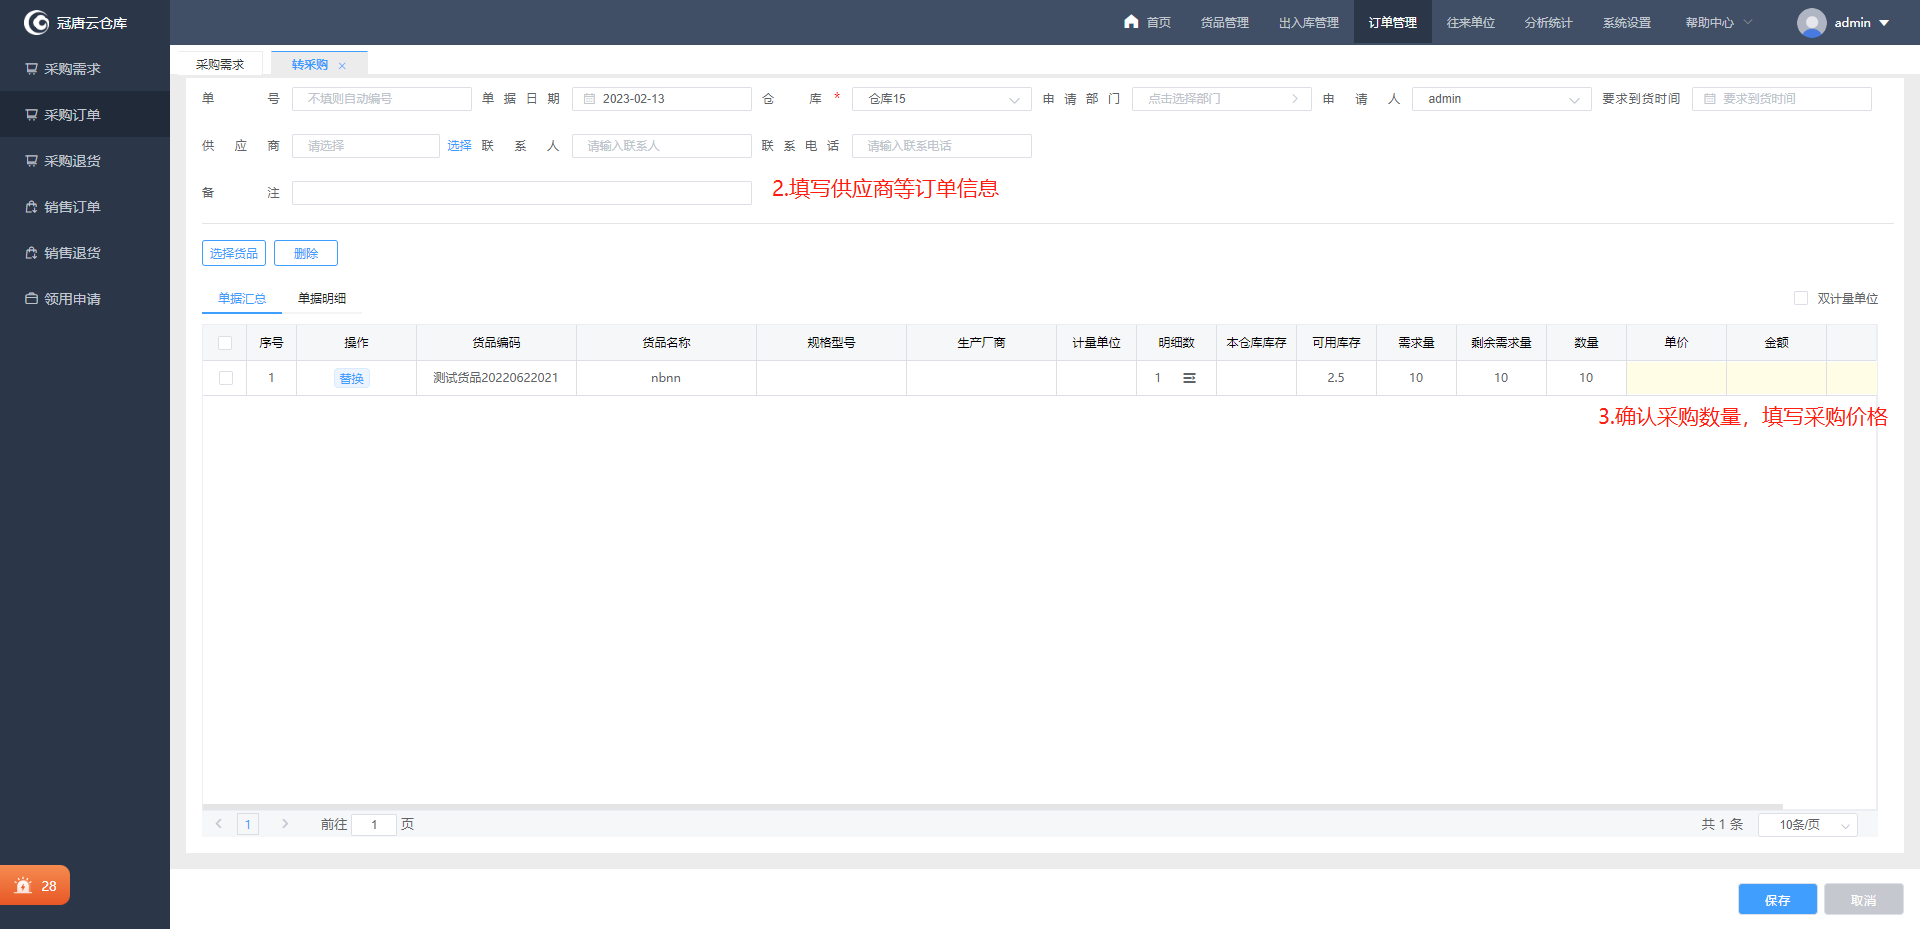Open the 往来单位 menu
The width and height of the screenshot is (1920, 929).
1471,22
